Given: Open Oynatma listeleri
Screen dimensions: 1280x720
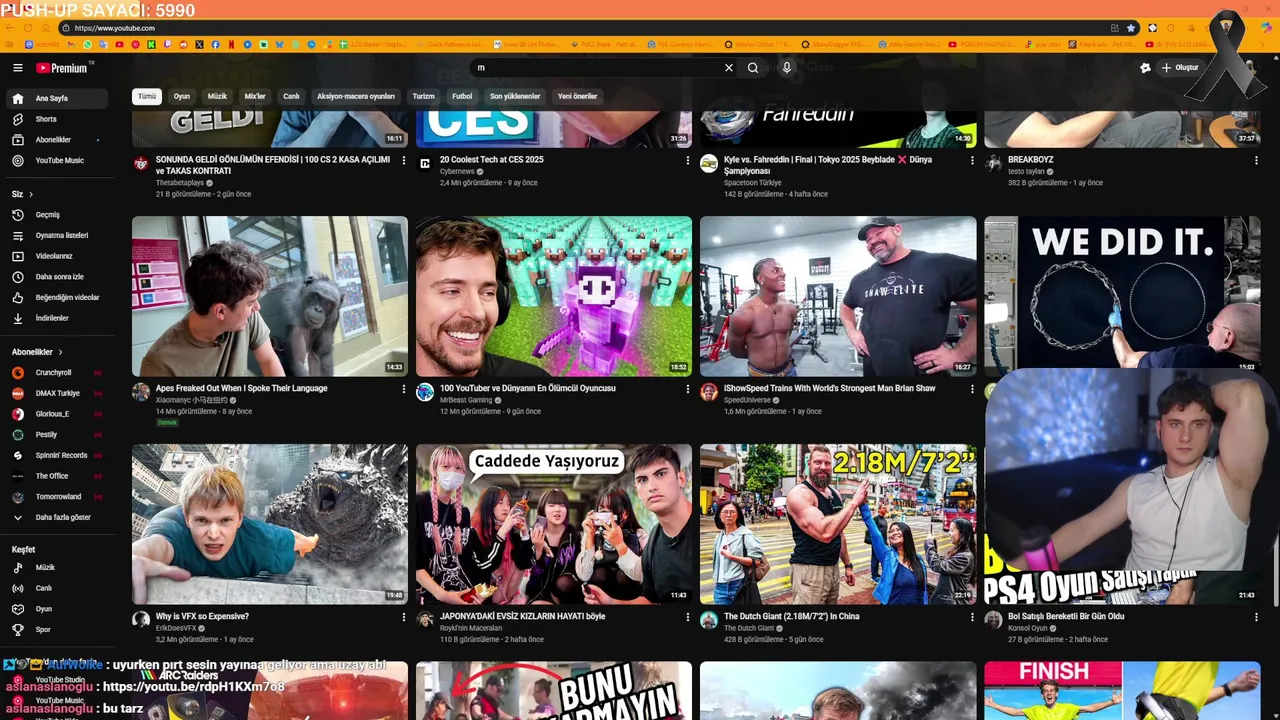Looking at the screenshot, I should (59, 236).
